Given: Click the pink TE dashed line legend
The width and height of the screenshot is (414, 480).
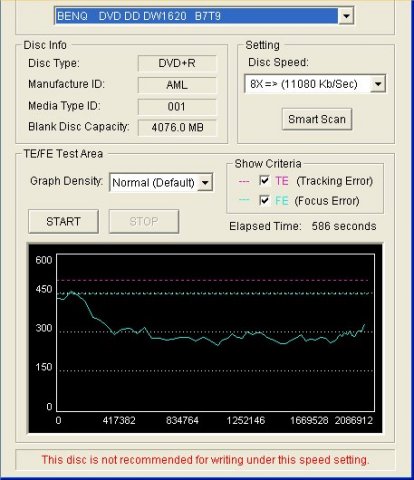Looking at the screenshot, I should pyautogui.click(x=244, y=181).
